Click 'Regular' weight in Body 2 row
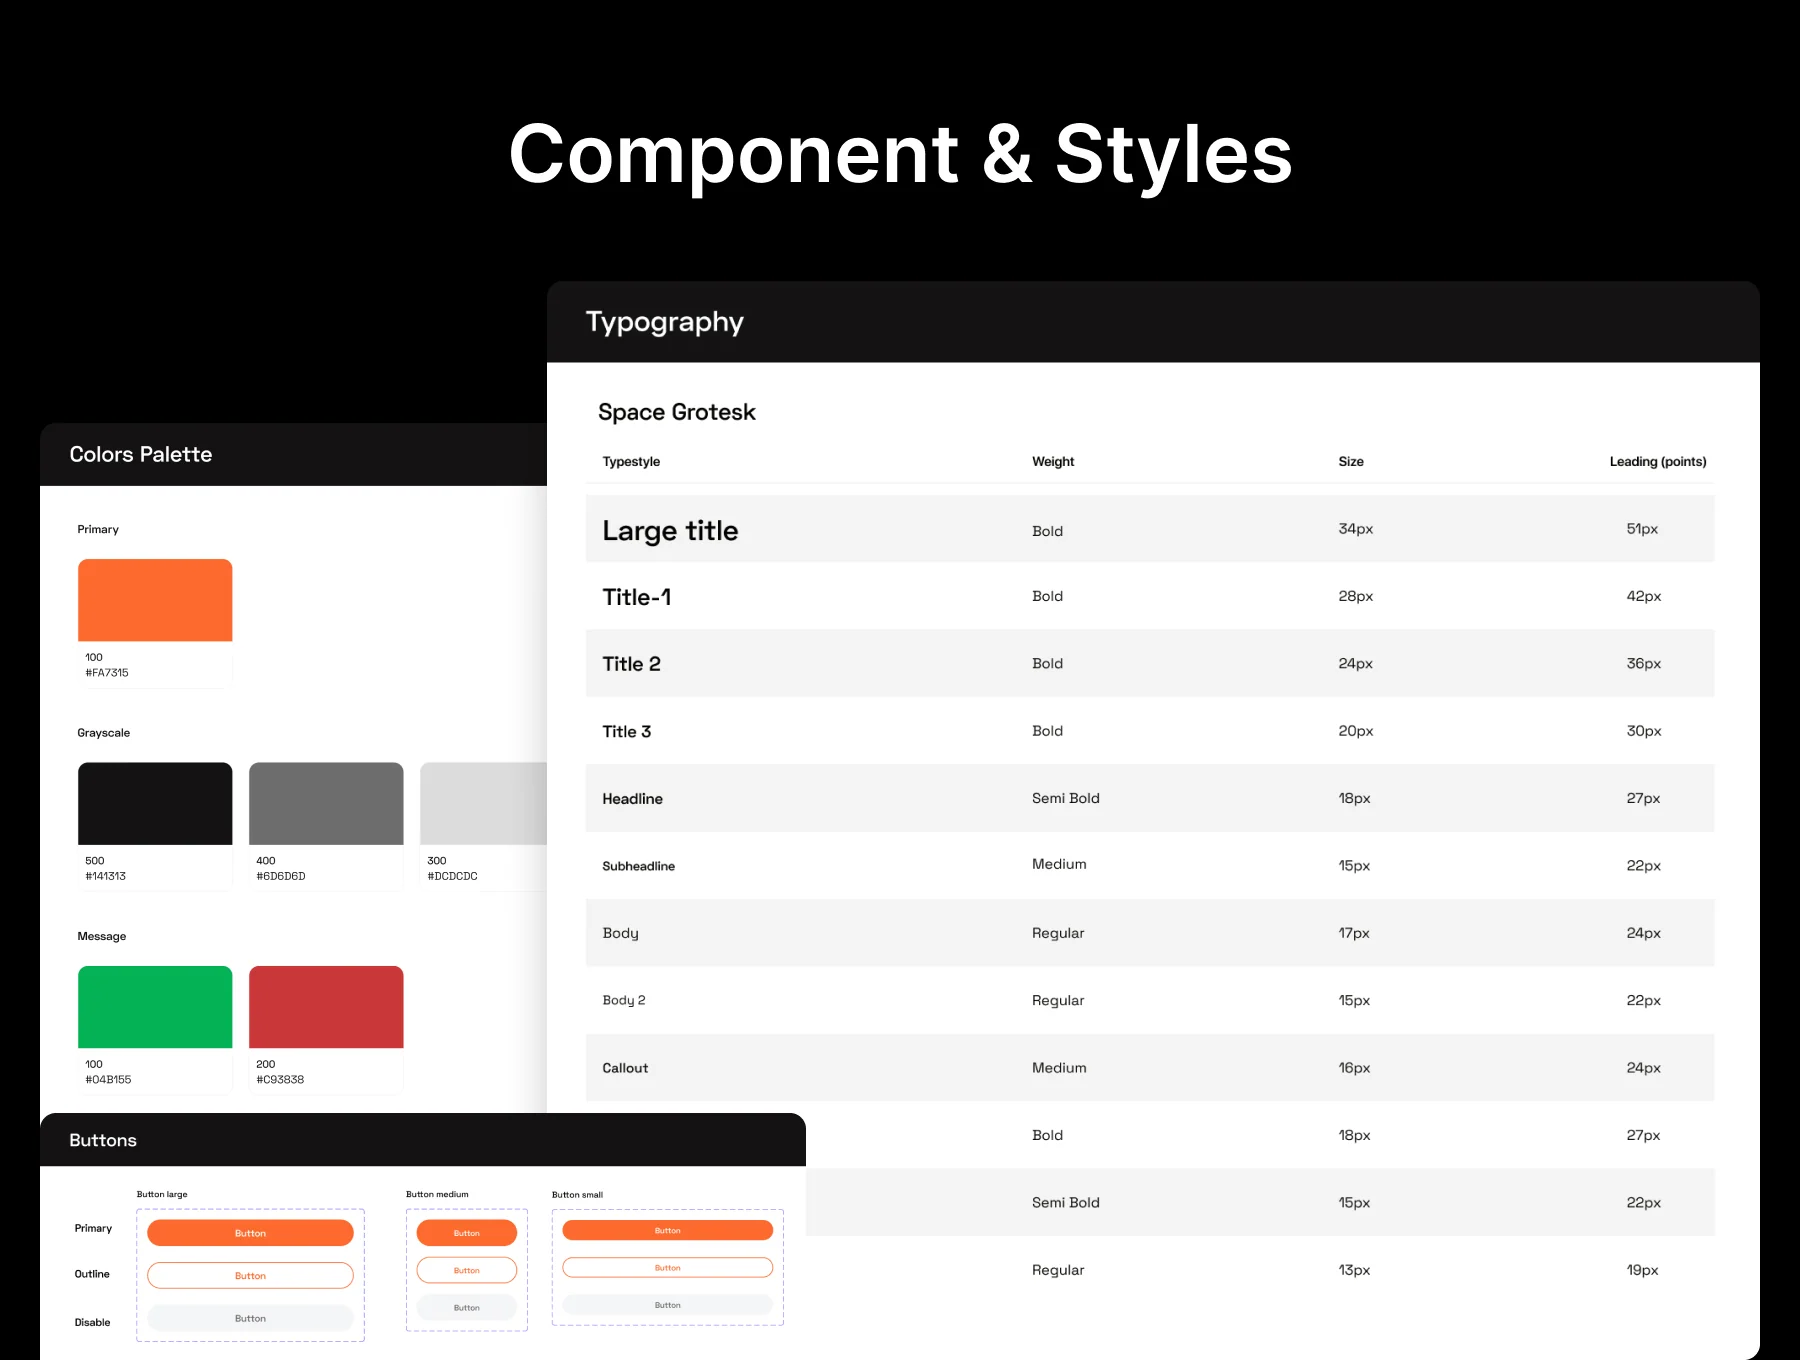This screenshot has width=1800, height=1360. [x=1058, y=1000]
